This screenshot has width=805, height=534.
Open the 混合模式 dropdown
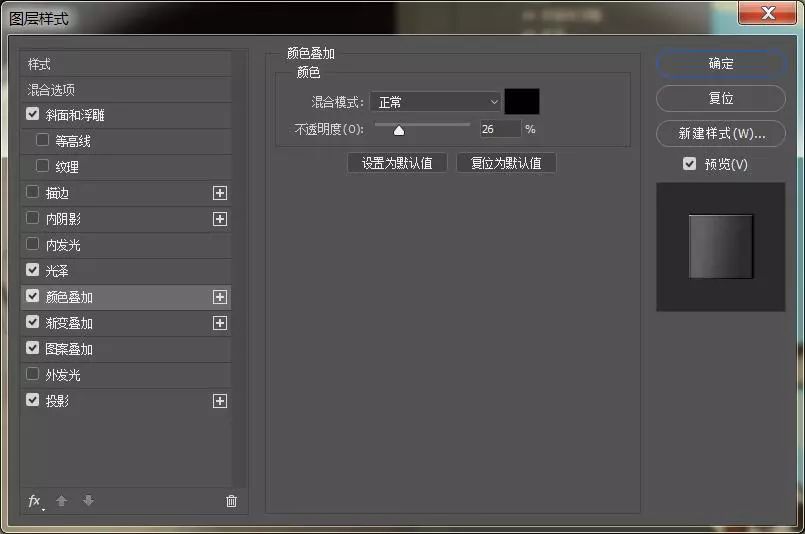point(436,102)
